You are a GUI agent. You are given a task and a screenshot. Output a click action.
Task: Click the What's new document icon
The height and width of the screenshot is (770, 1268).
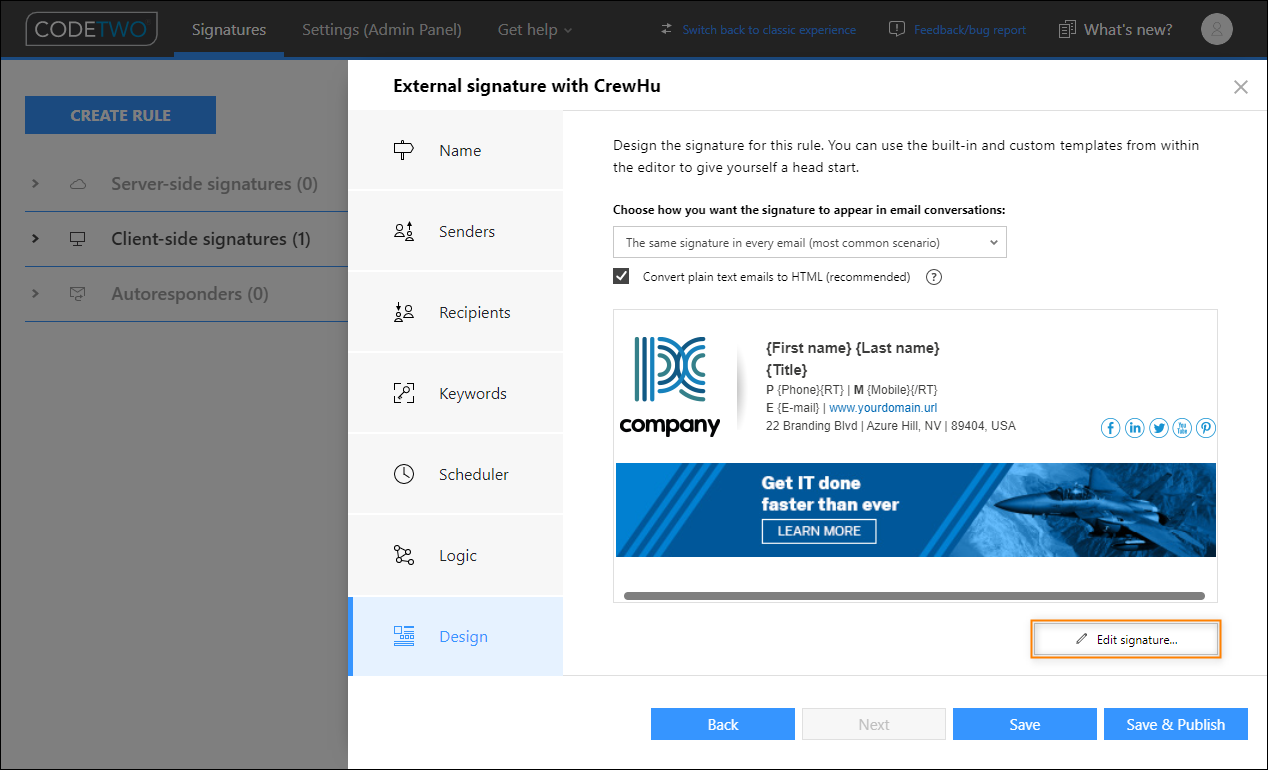1068,29
